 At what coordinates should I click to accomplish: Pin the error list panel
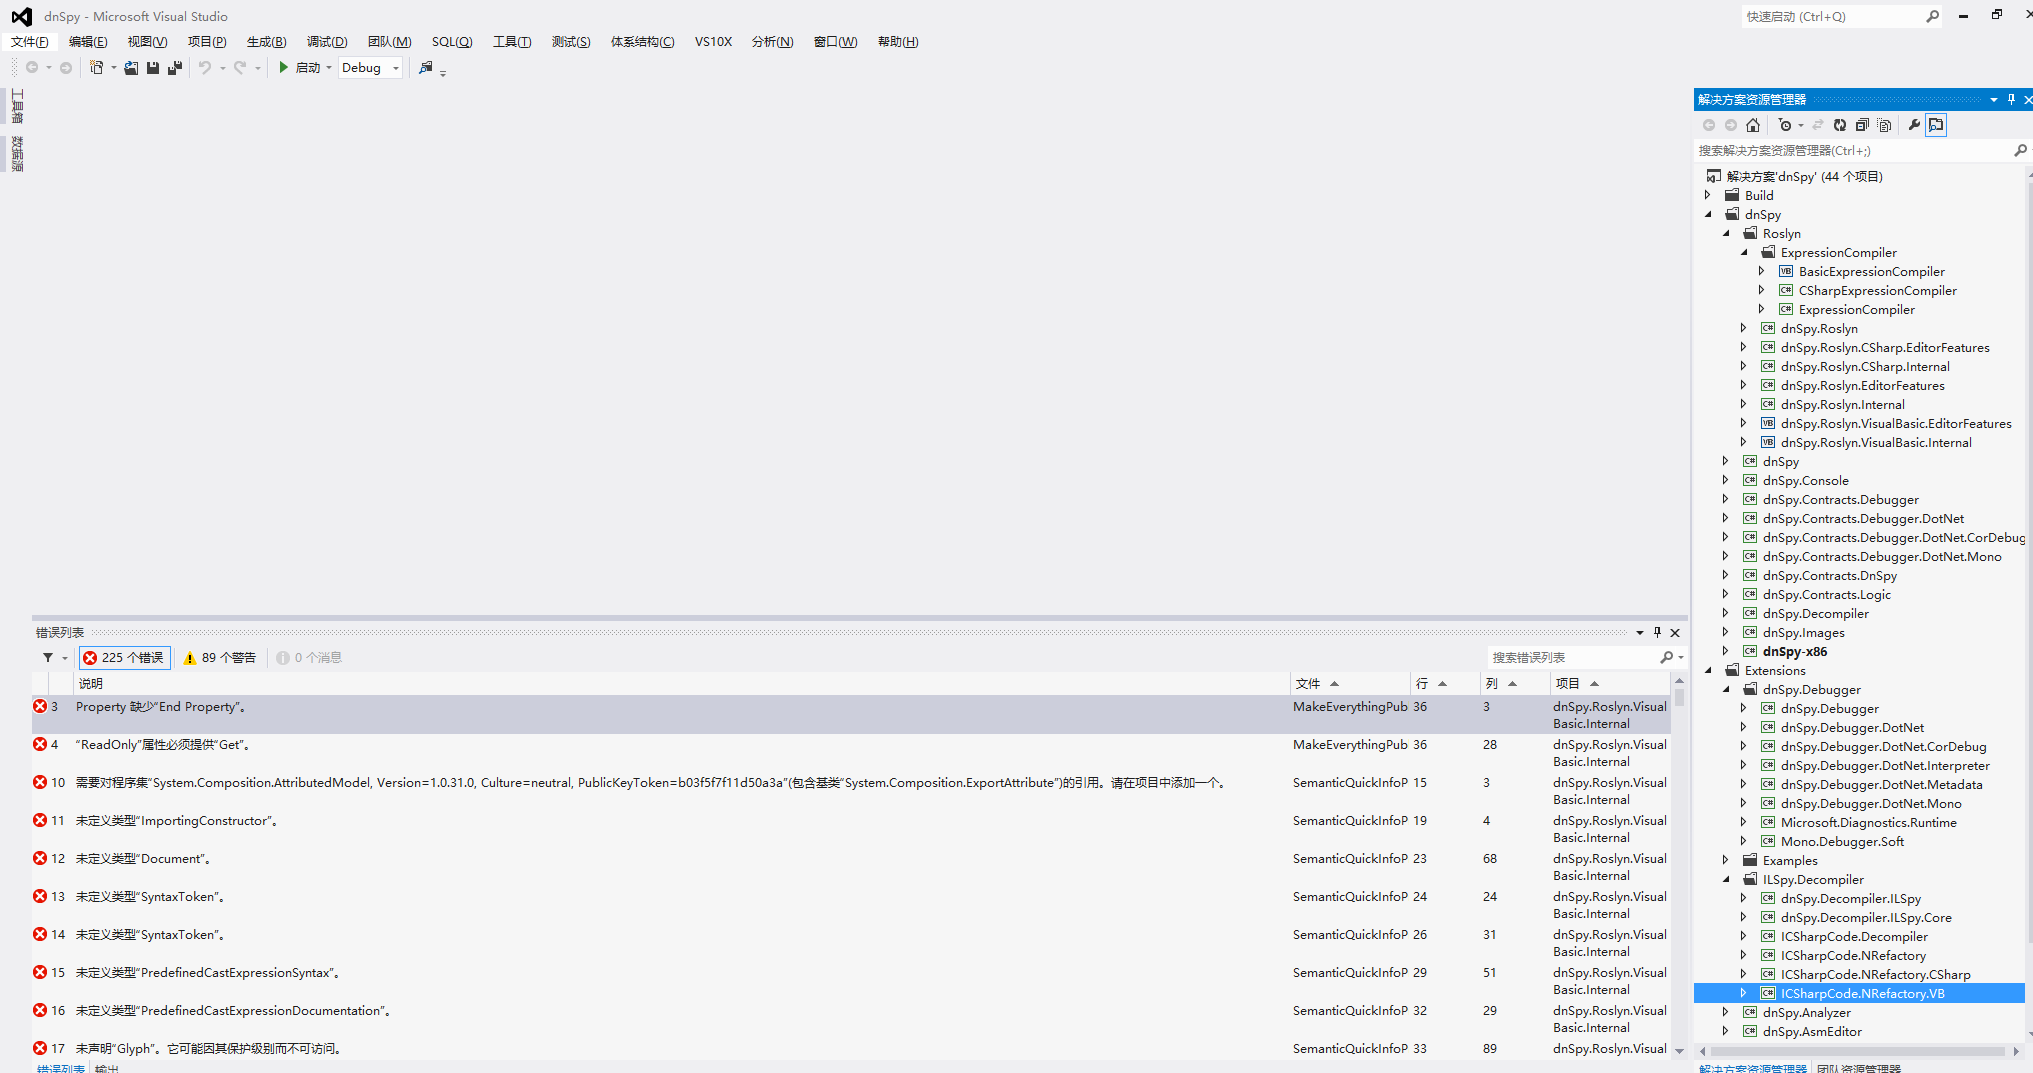click(1657, 632)
